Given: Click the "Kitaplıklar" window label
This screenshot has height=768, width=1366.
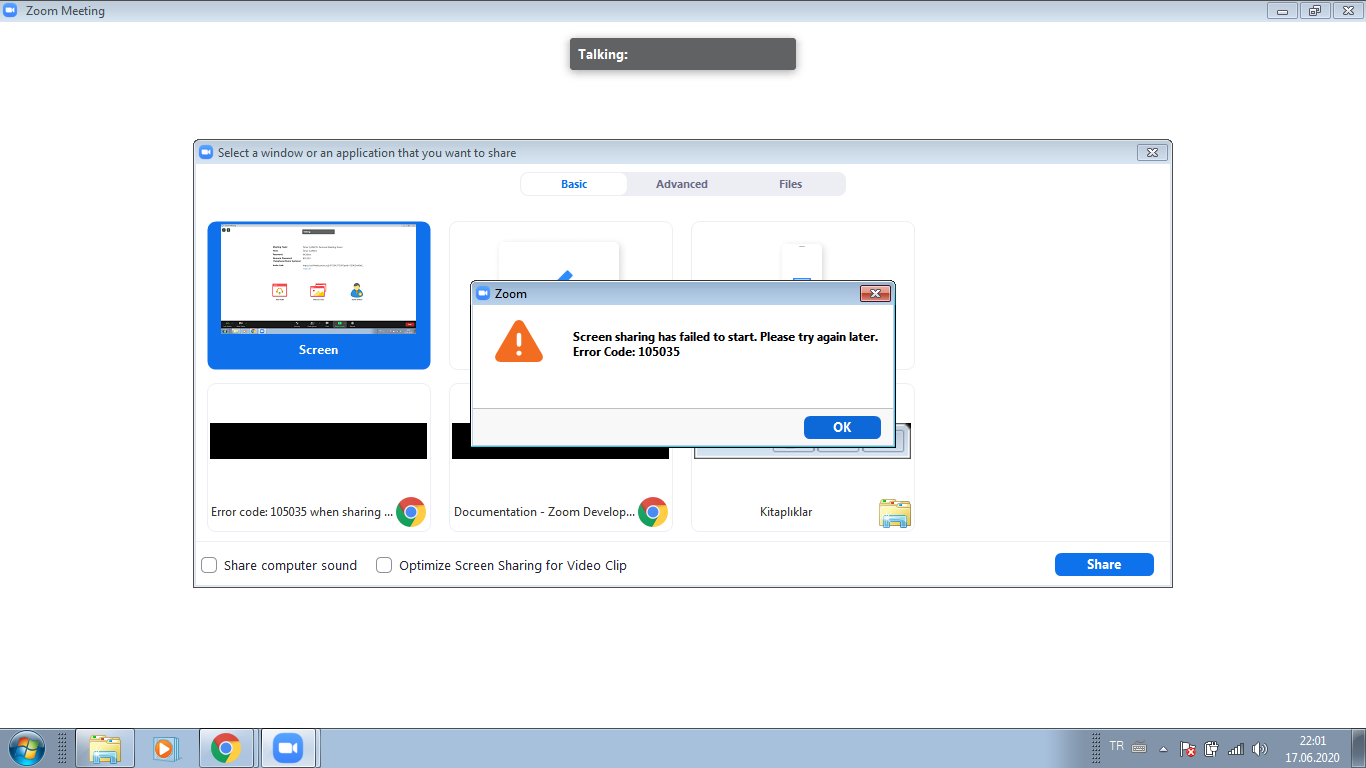Looking at the screenshot, I should tap(786, 512).
